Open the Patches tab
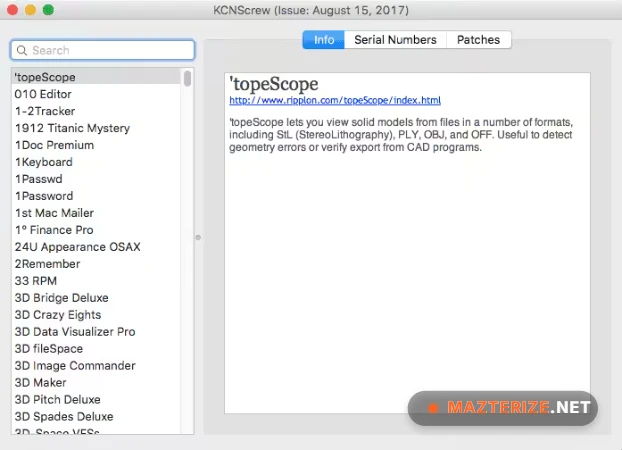The image size is (622, 450). pos(478,40)
